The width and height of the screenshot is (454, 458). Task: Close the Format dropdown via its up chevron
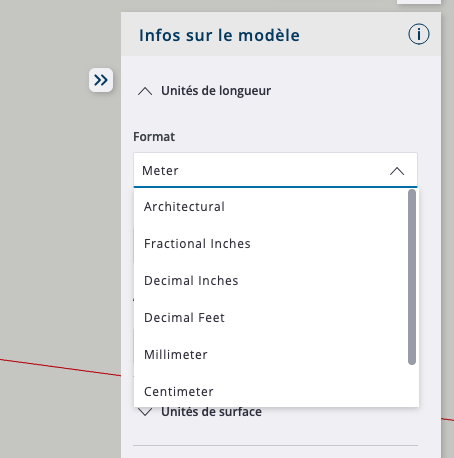click(397, 171)
